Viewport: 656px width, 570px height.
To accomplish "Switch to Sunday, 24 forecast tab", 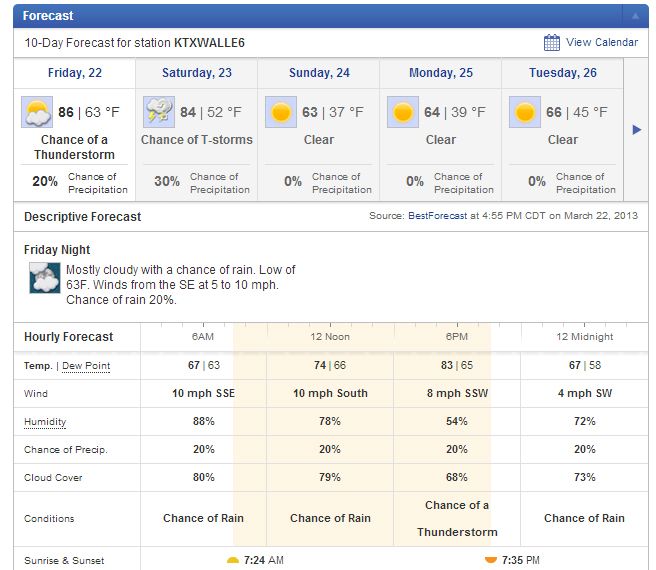I will pos(319,73).
